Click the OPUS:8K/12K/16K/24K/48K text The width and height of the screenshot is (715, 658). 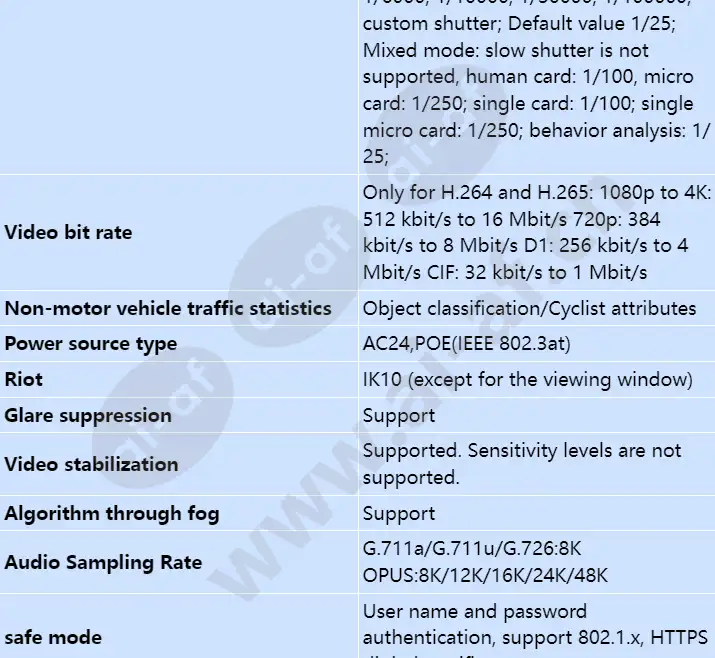pos(485,576)
